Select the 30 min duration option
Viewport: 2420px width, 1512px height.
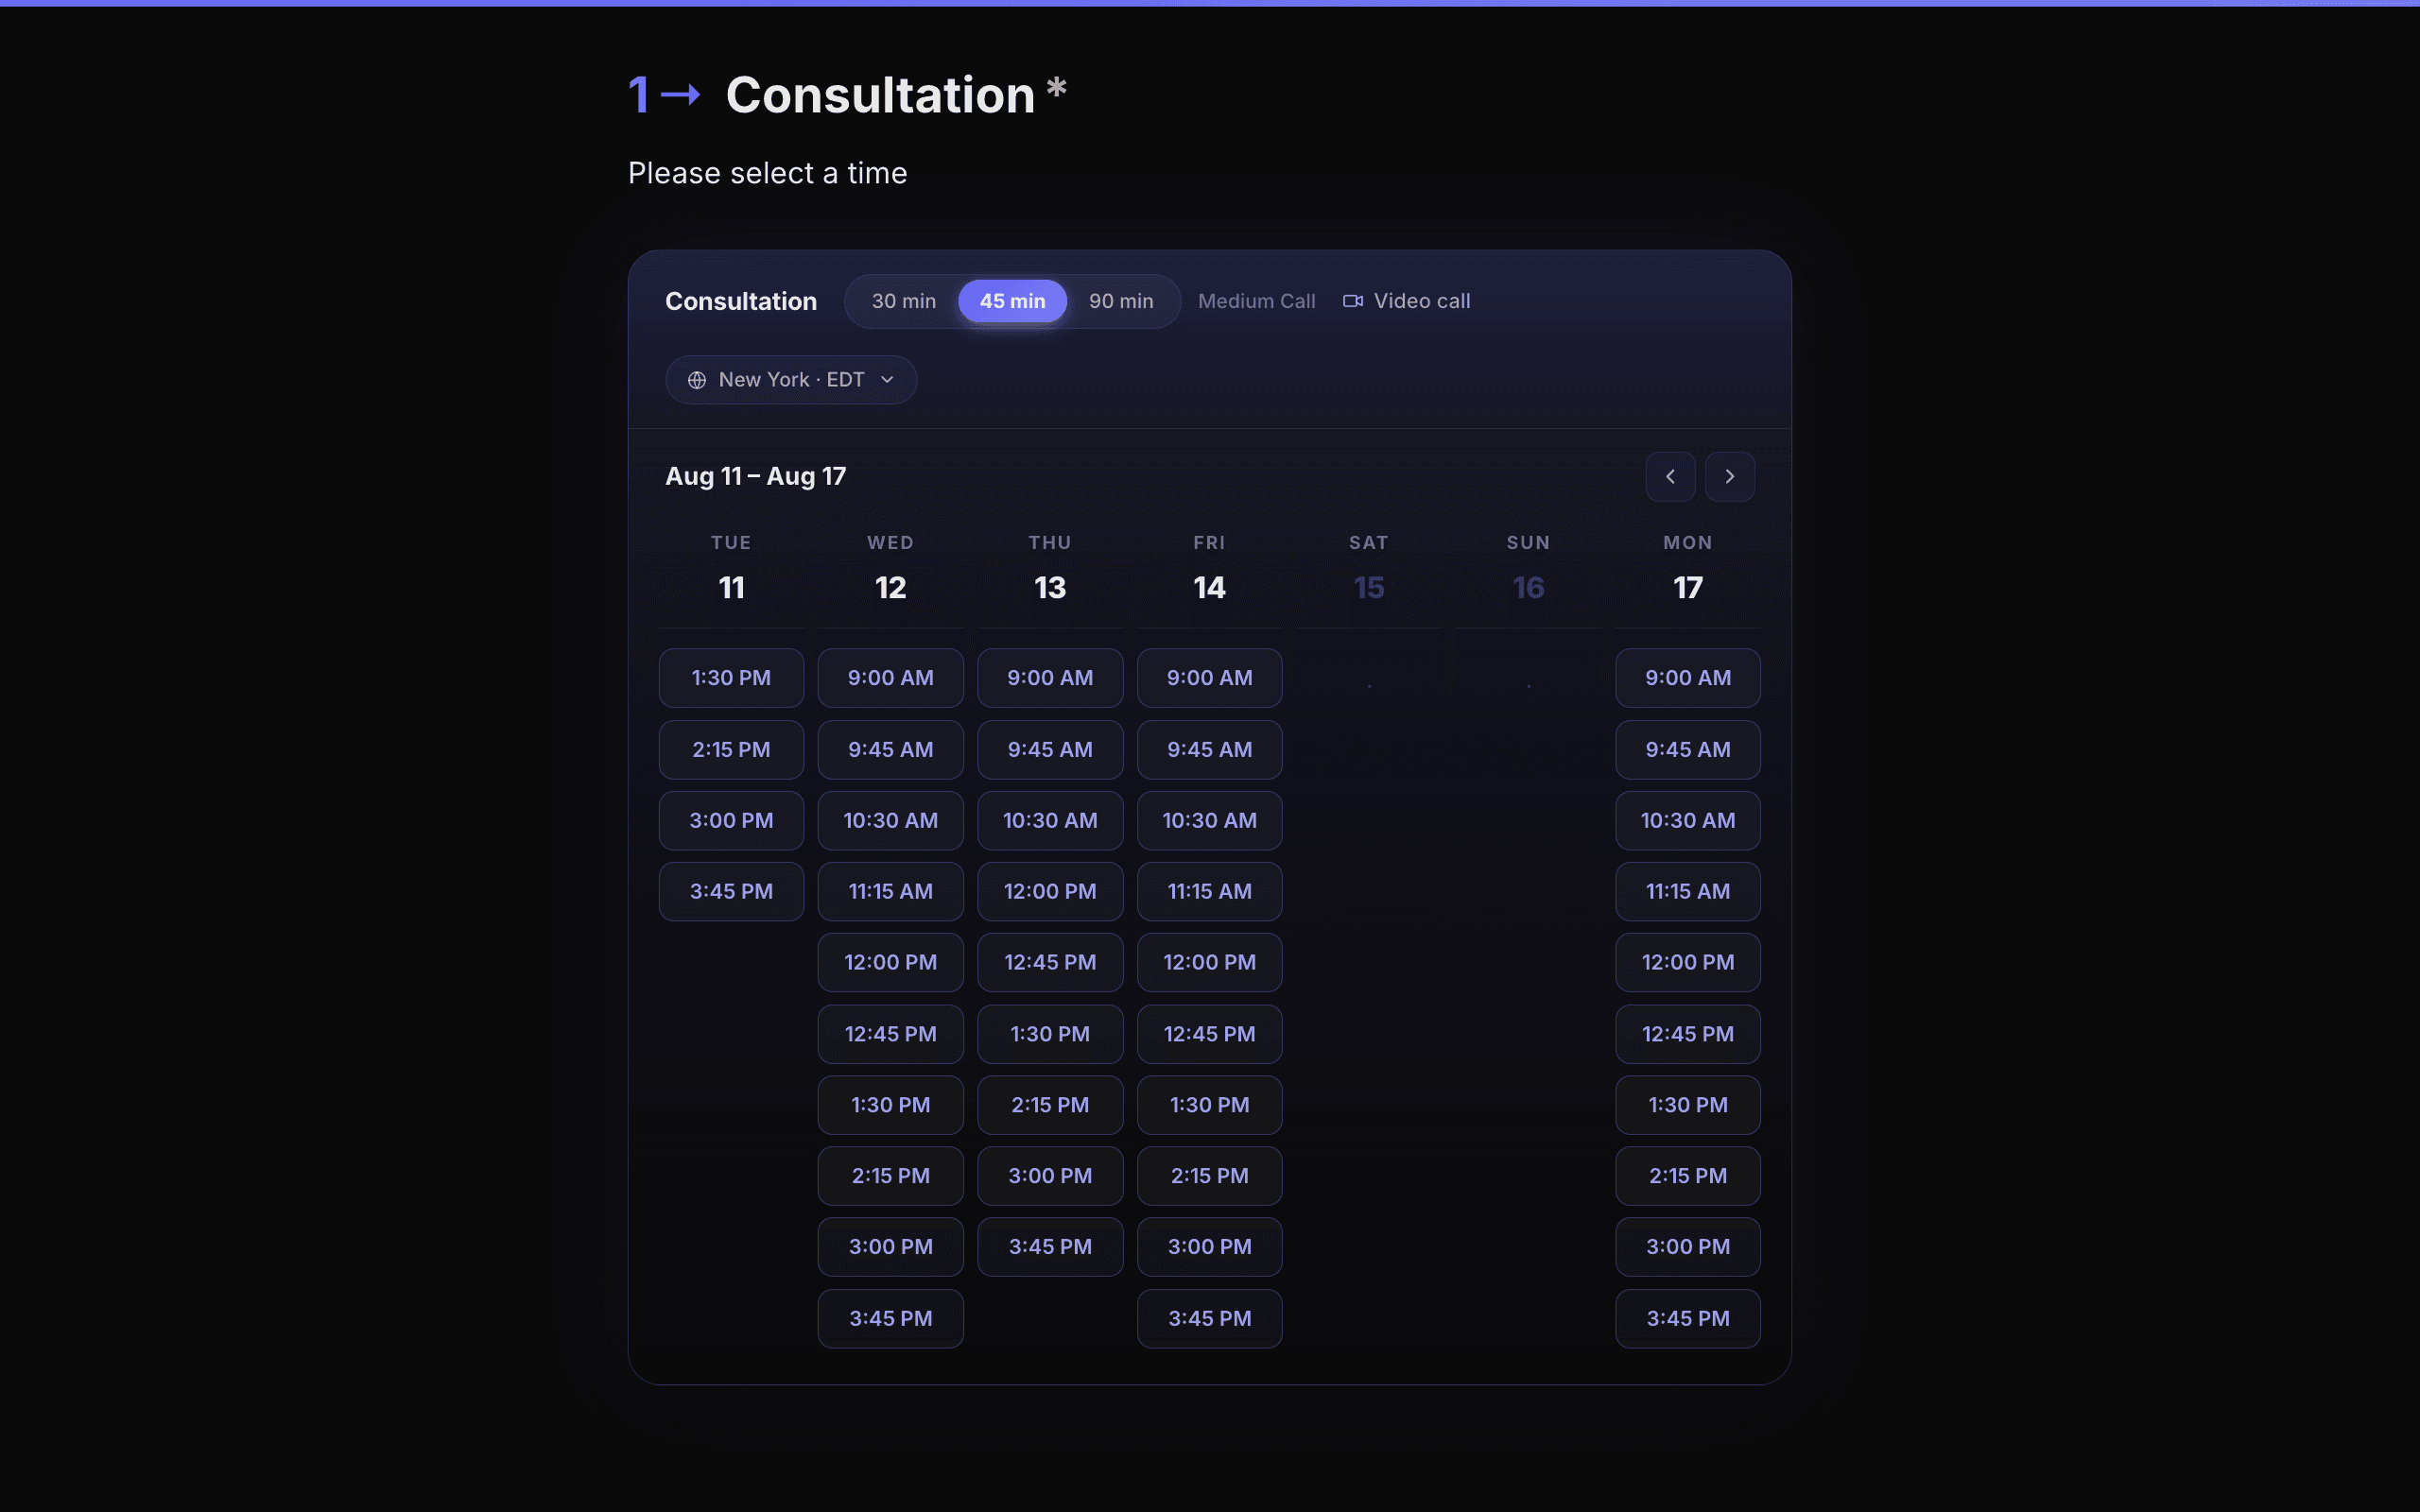pos(903,301)
